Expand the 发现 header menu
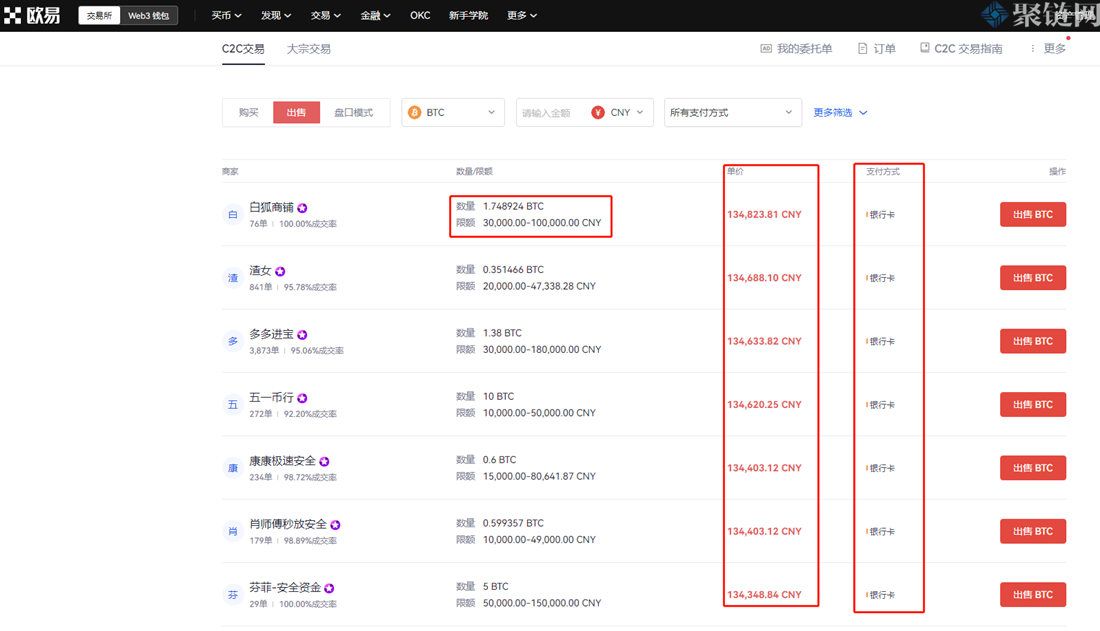1100x631 pixels. click(x=276, y=15)
